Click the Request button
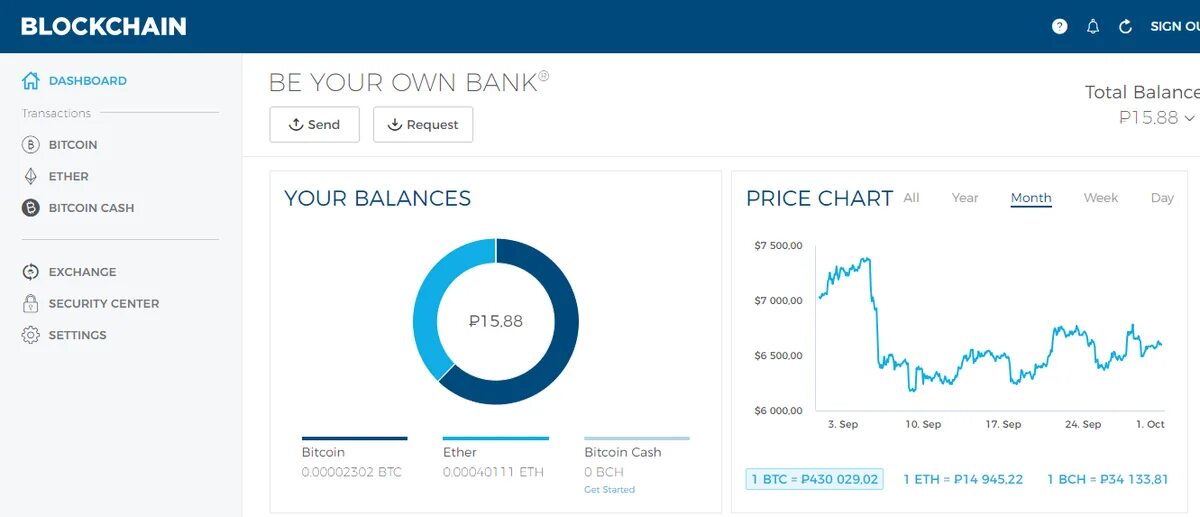The width and height of the screenshot is (1200, 517). tap(423, 125)
